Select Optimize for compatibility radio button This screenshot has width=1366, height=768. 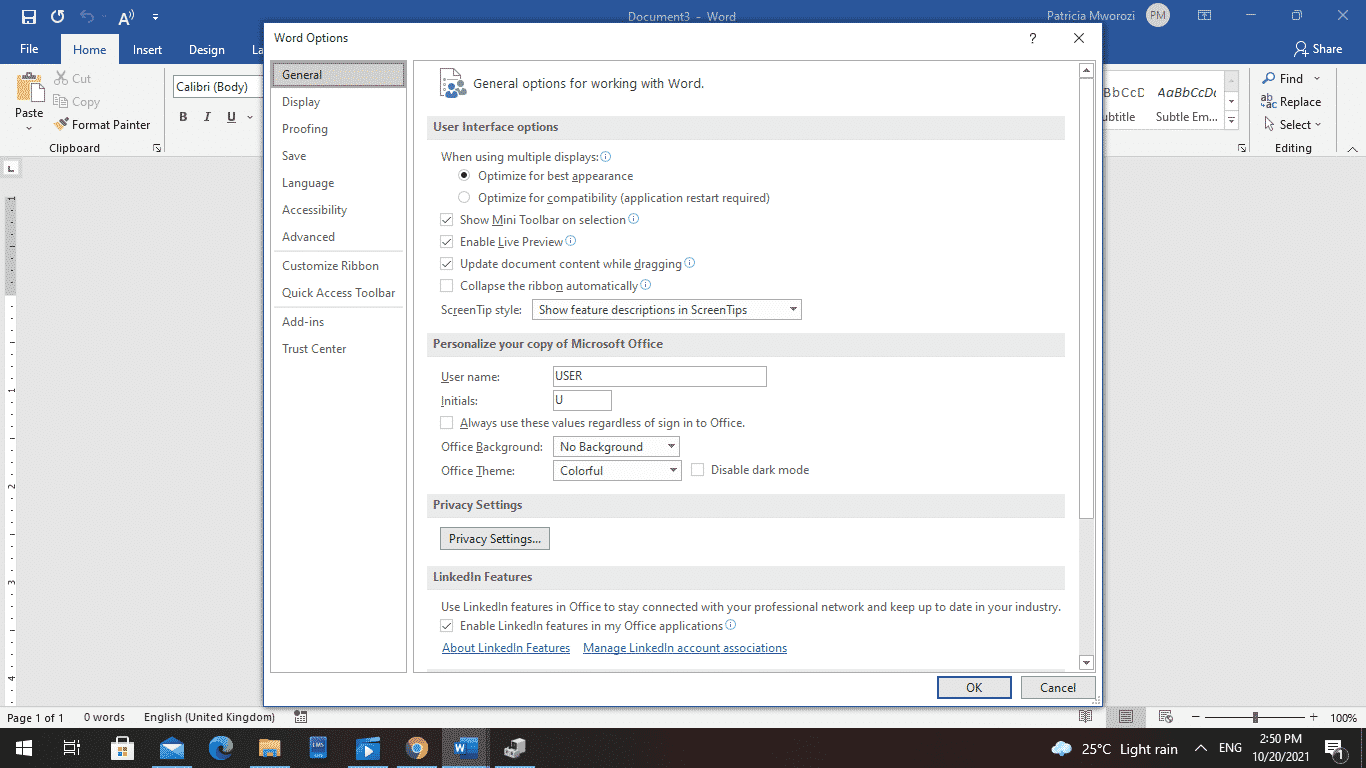(x=463, y=197)
